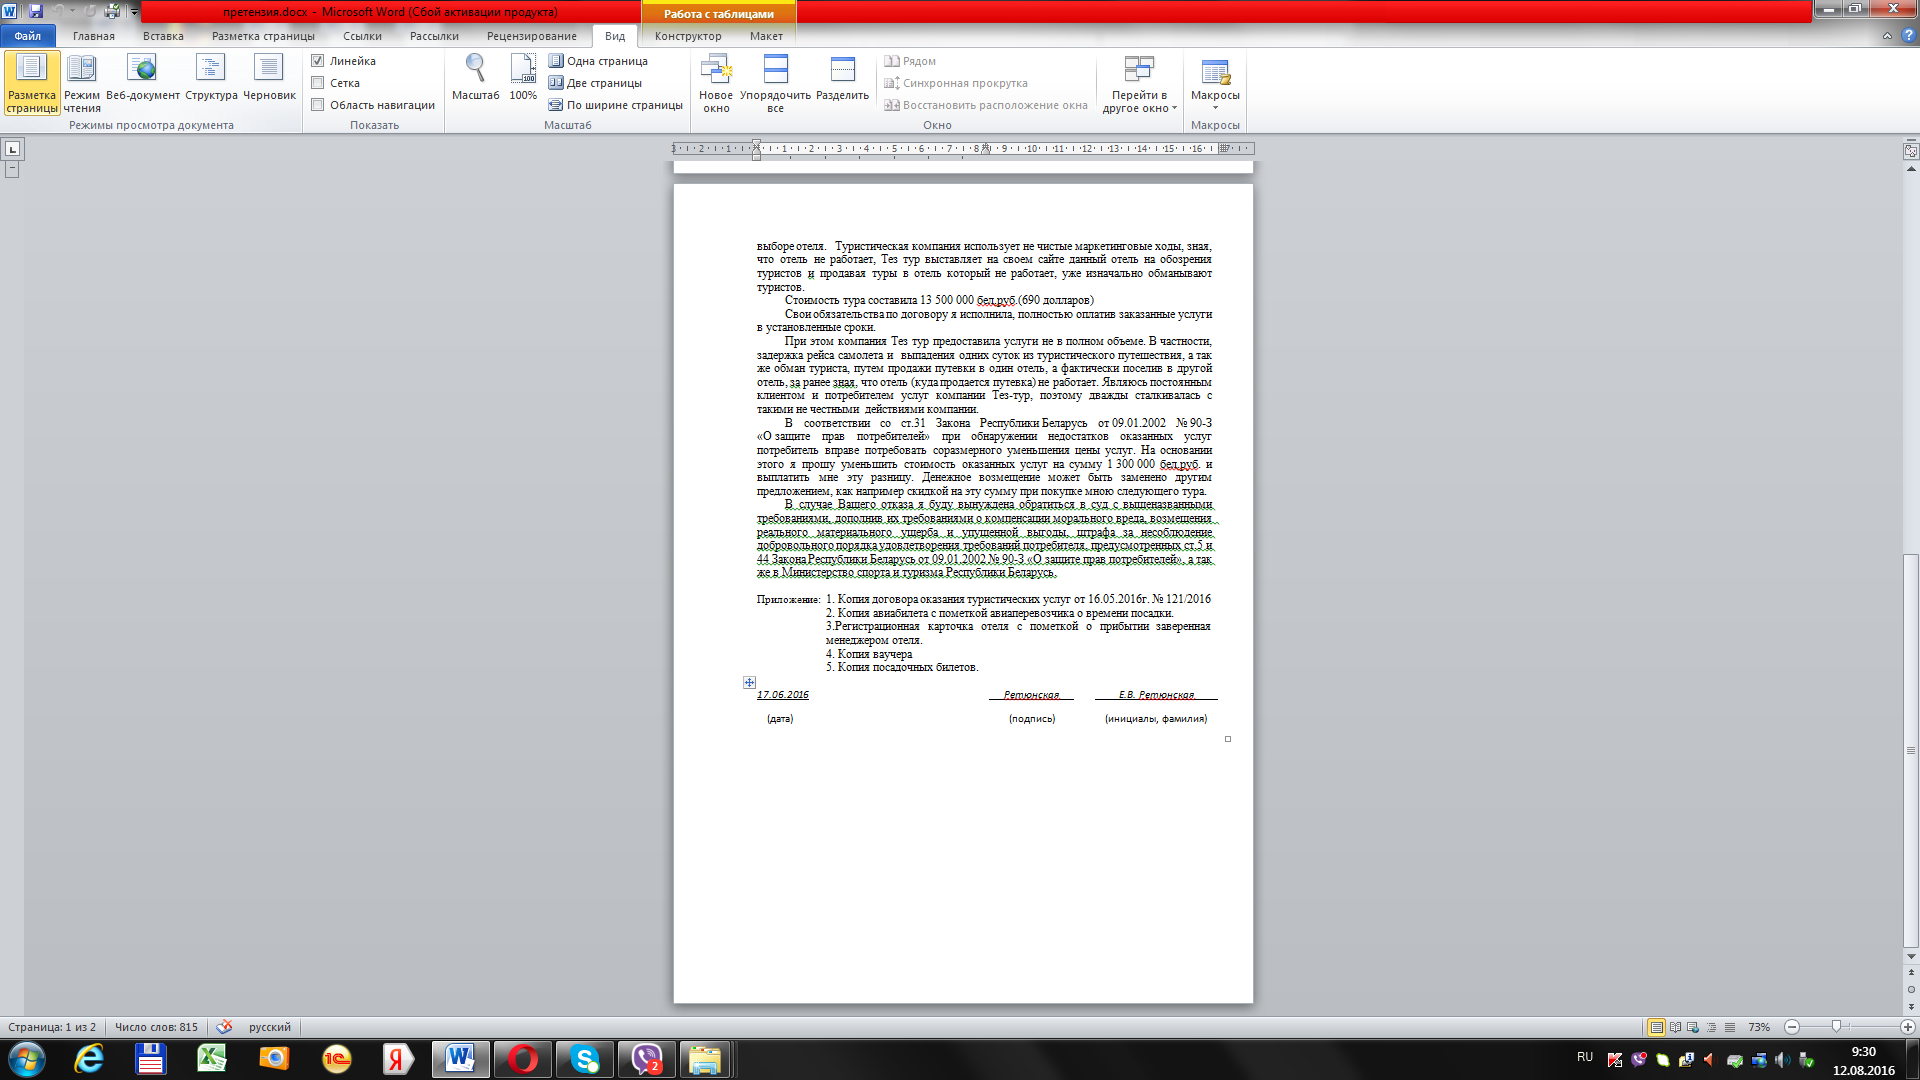Open New Window (Новое окно)

click(716, 82)
